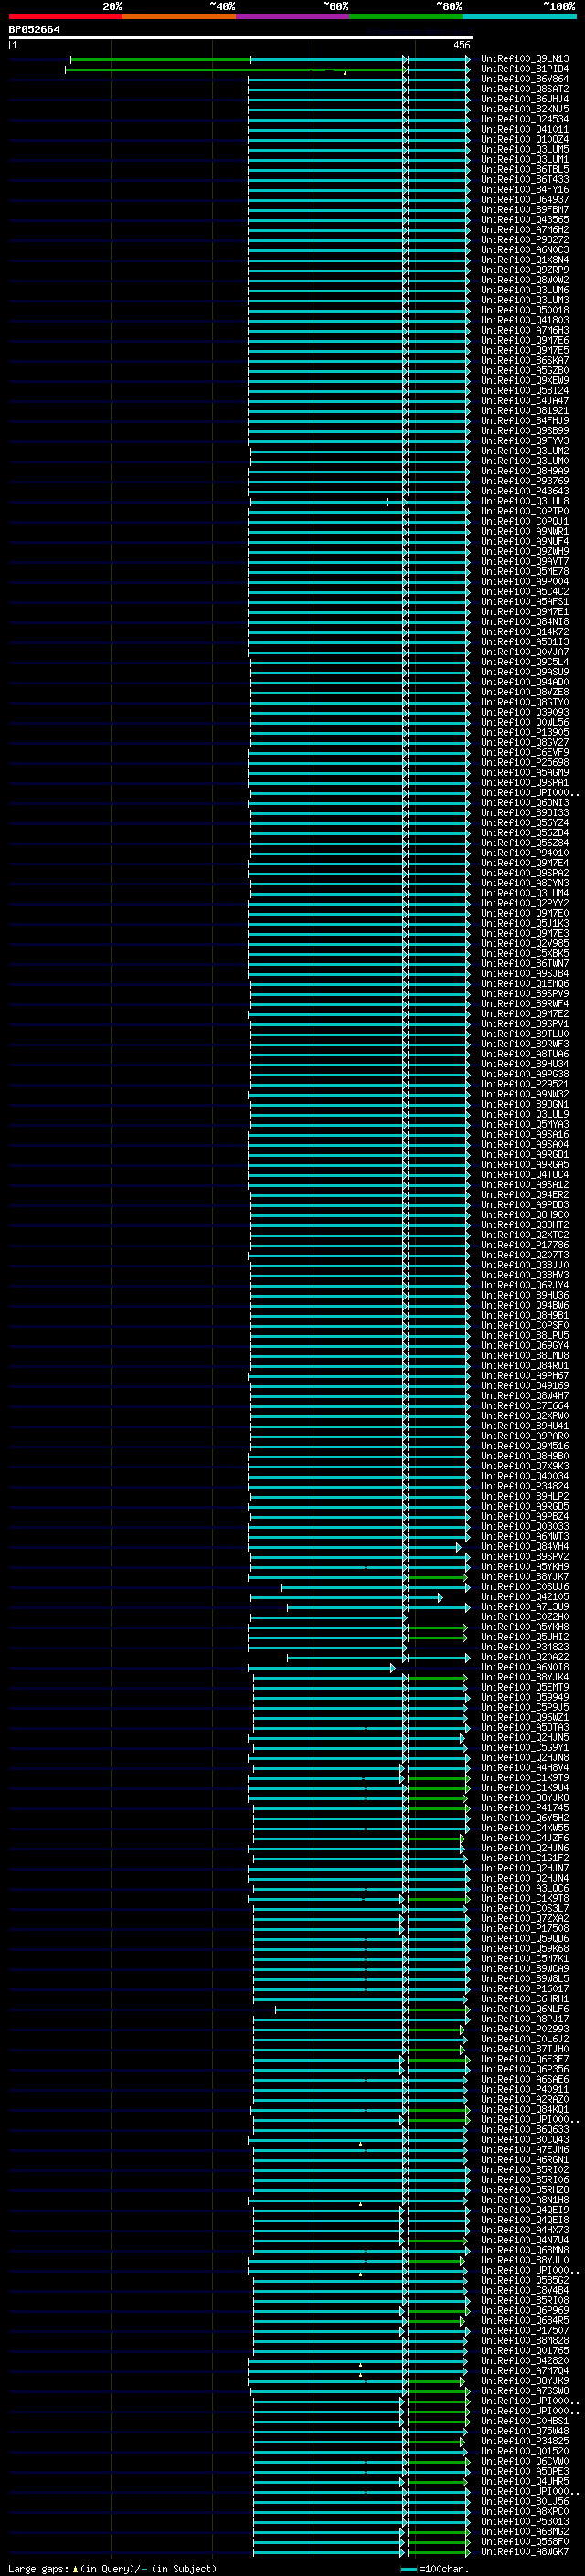
Task: Click UniRef100_Q20A22 label
Action: tap(524, 1657)
